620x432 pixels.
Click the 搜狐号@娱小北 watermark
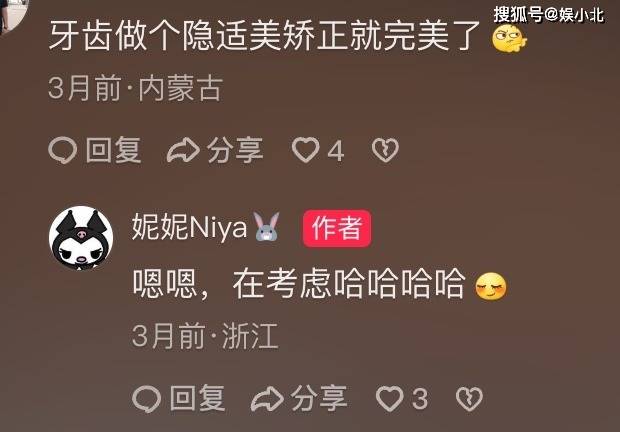coord(548,15)
